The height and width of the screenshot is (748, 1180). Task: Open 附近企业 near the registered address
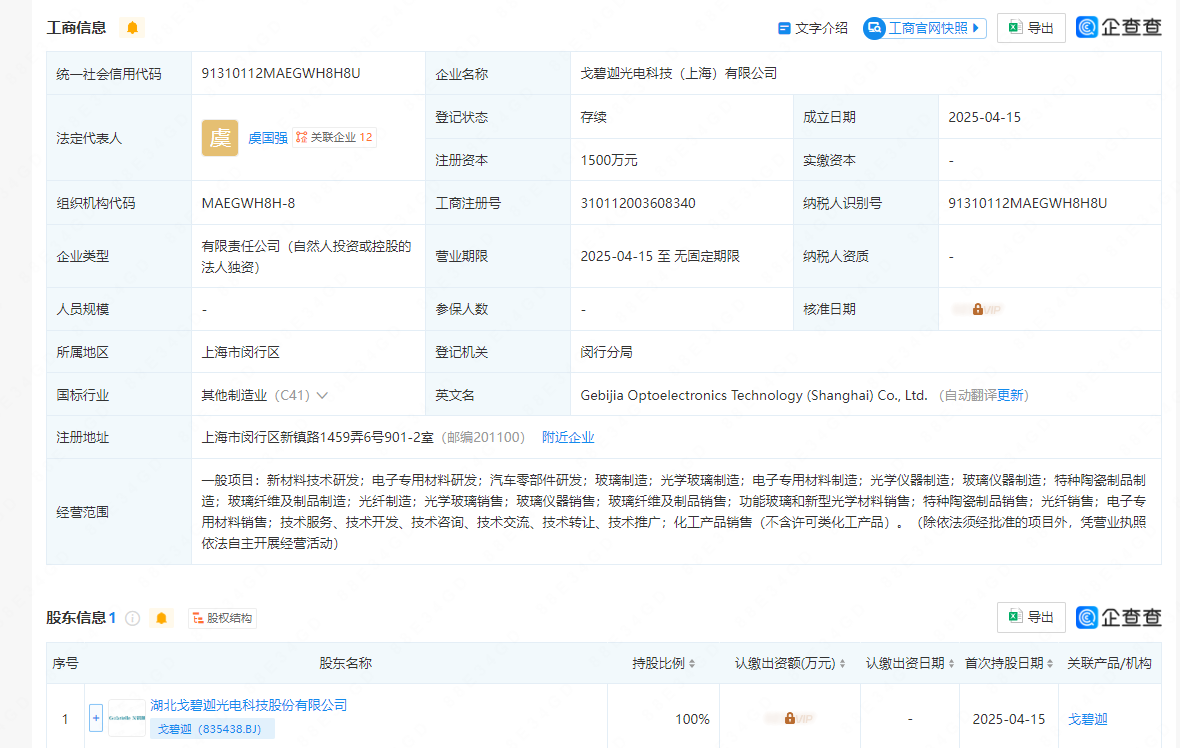click(x=568, y=436)
